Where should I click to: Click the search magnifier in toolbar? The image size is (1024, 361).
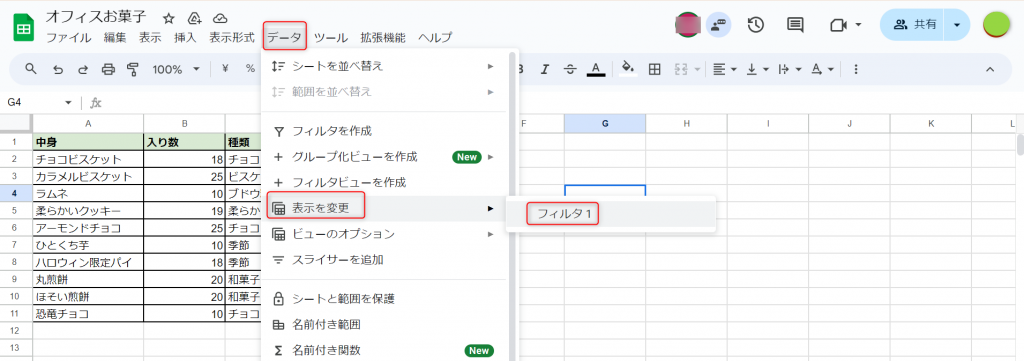coord(31,69)
